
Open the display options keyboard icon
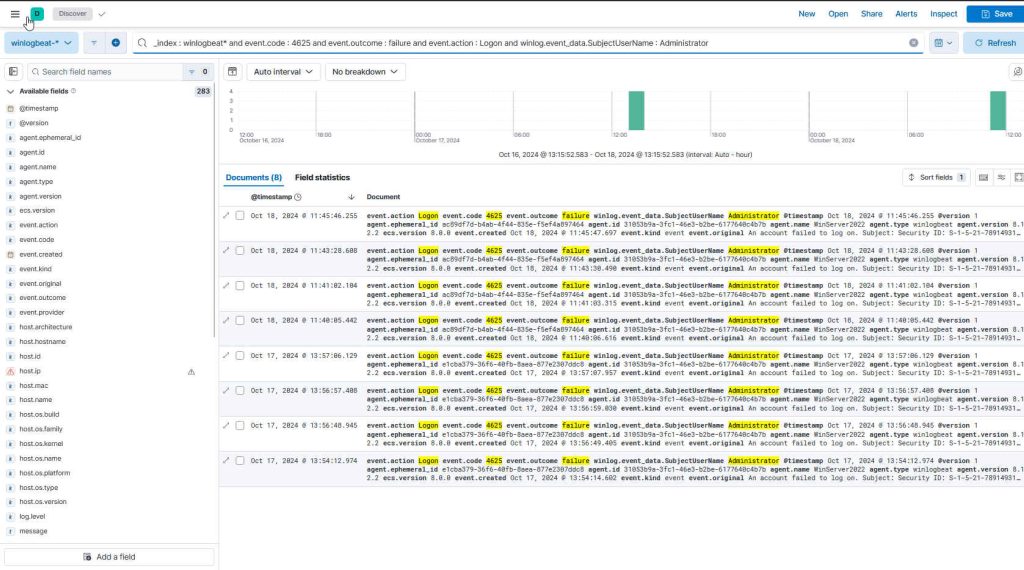click(x=983, y=178)
